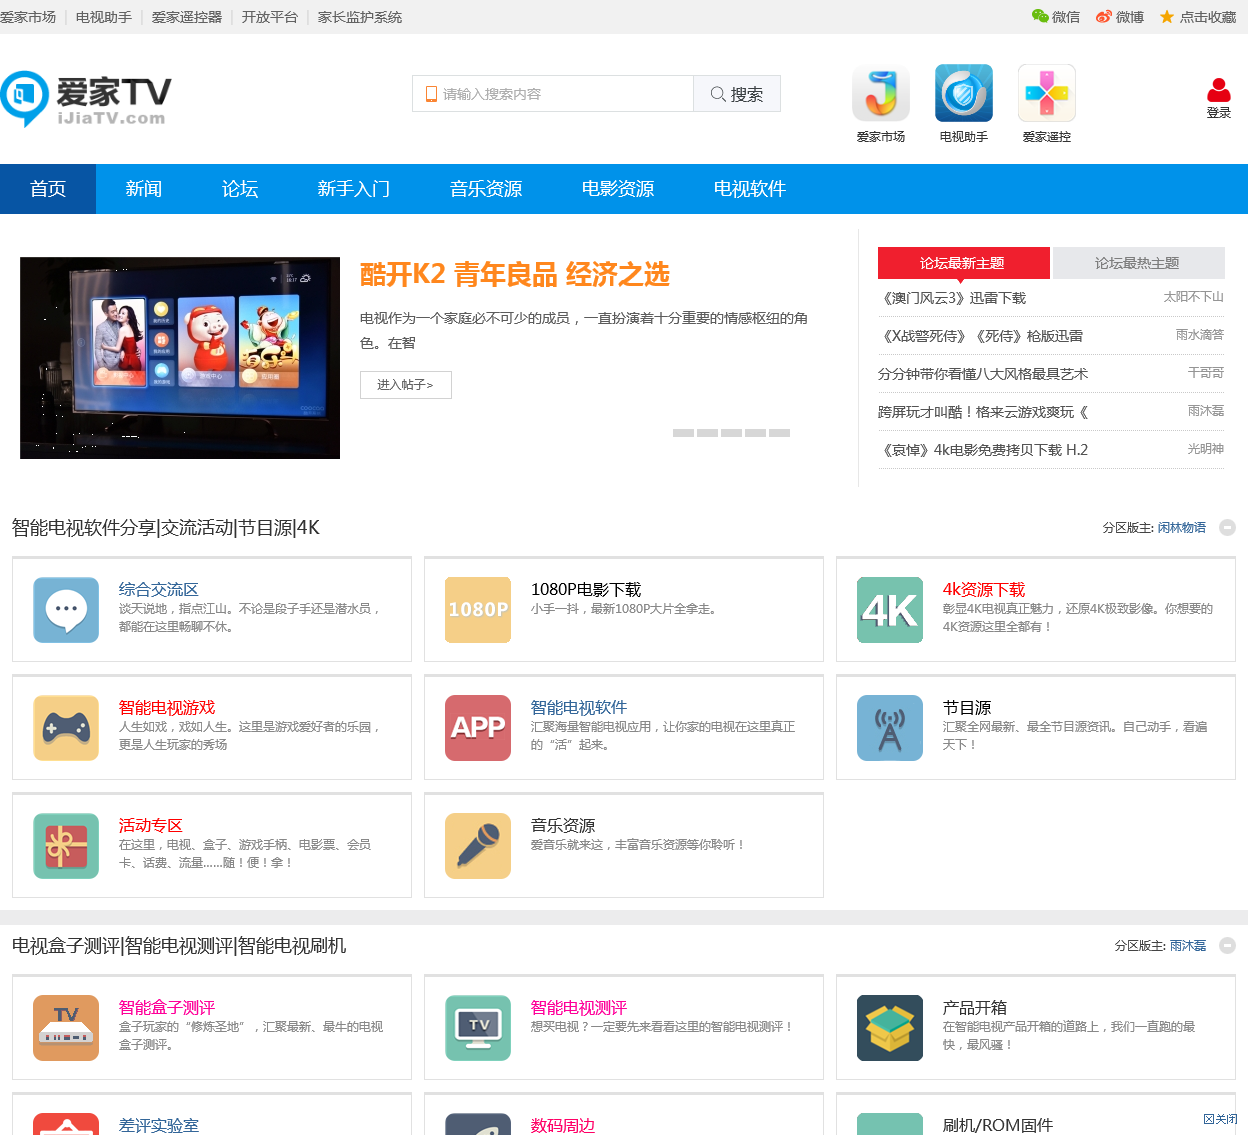Open 电影资源 in the navigation bar
Screen dimensions: 1248x1135
click(x=618, y=189)
